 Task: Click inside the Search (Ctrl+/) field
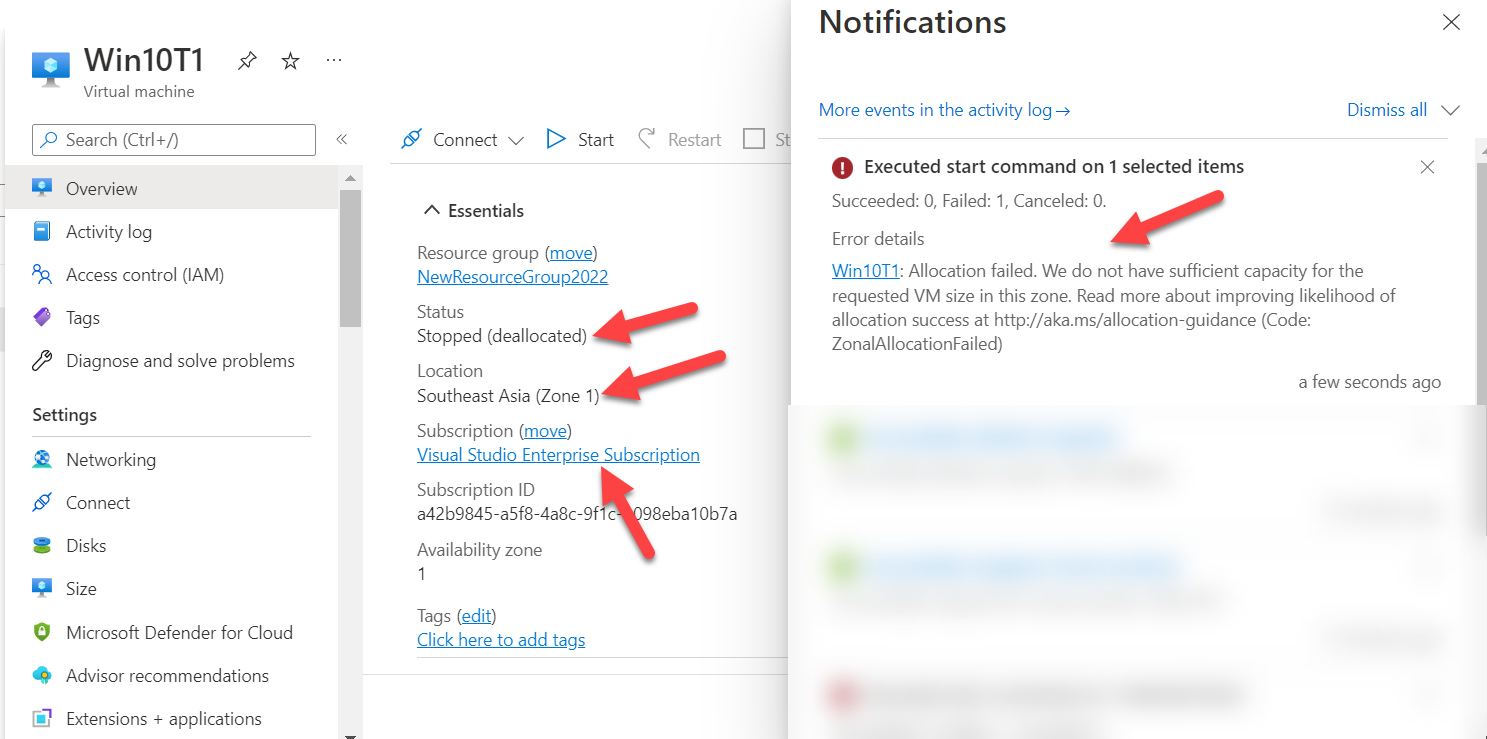[x=173, y=140]
